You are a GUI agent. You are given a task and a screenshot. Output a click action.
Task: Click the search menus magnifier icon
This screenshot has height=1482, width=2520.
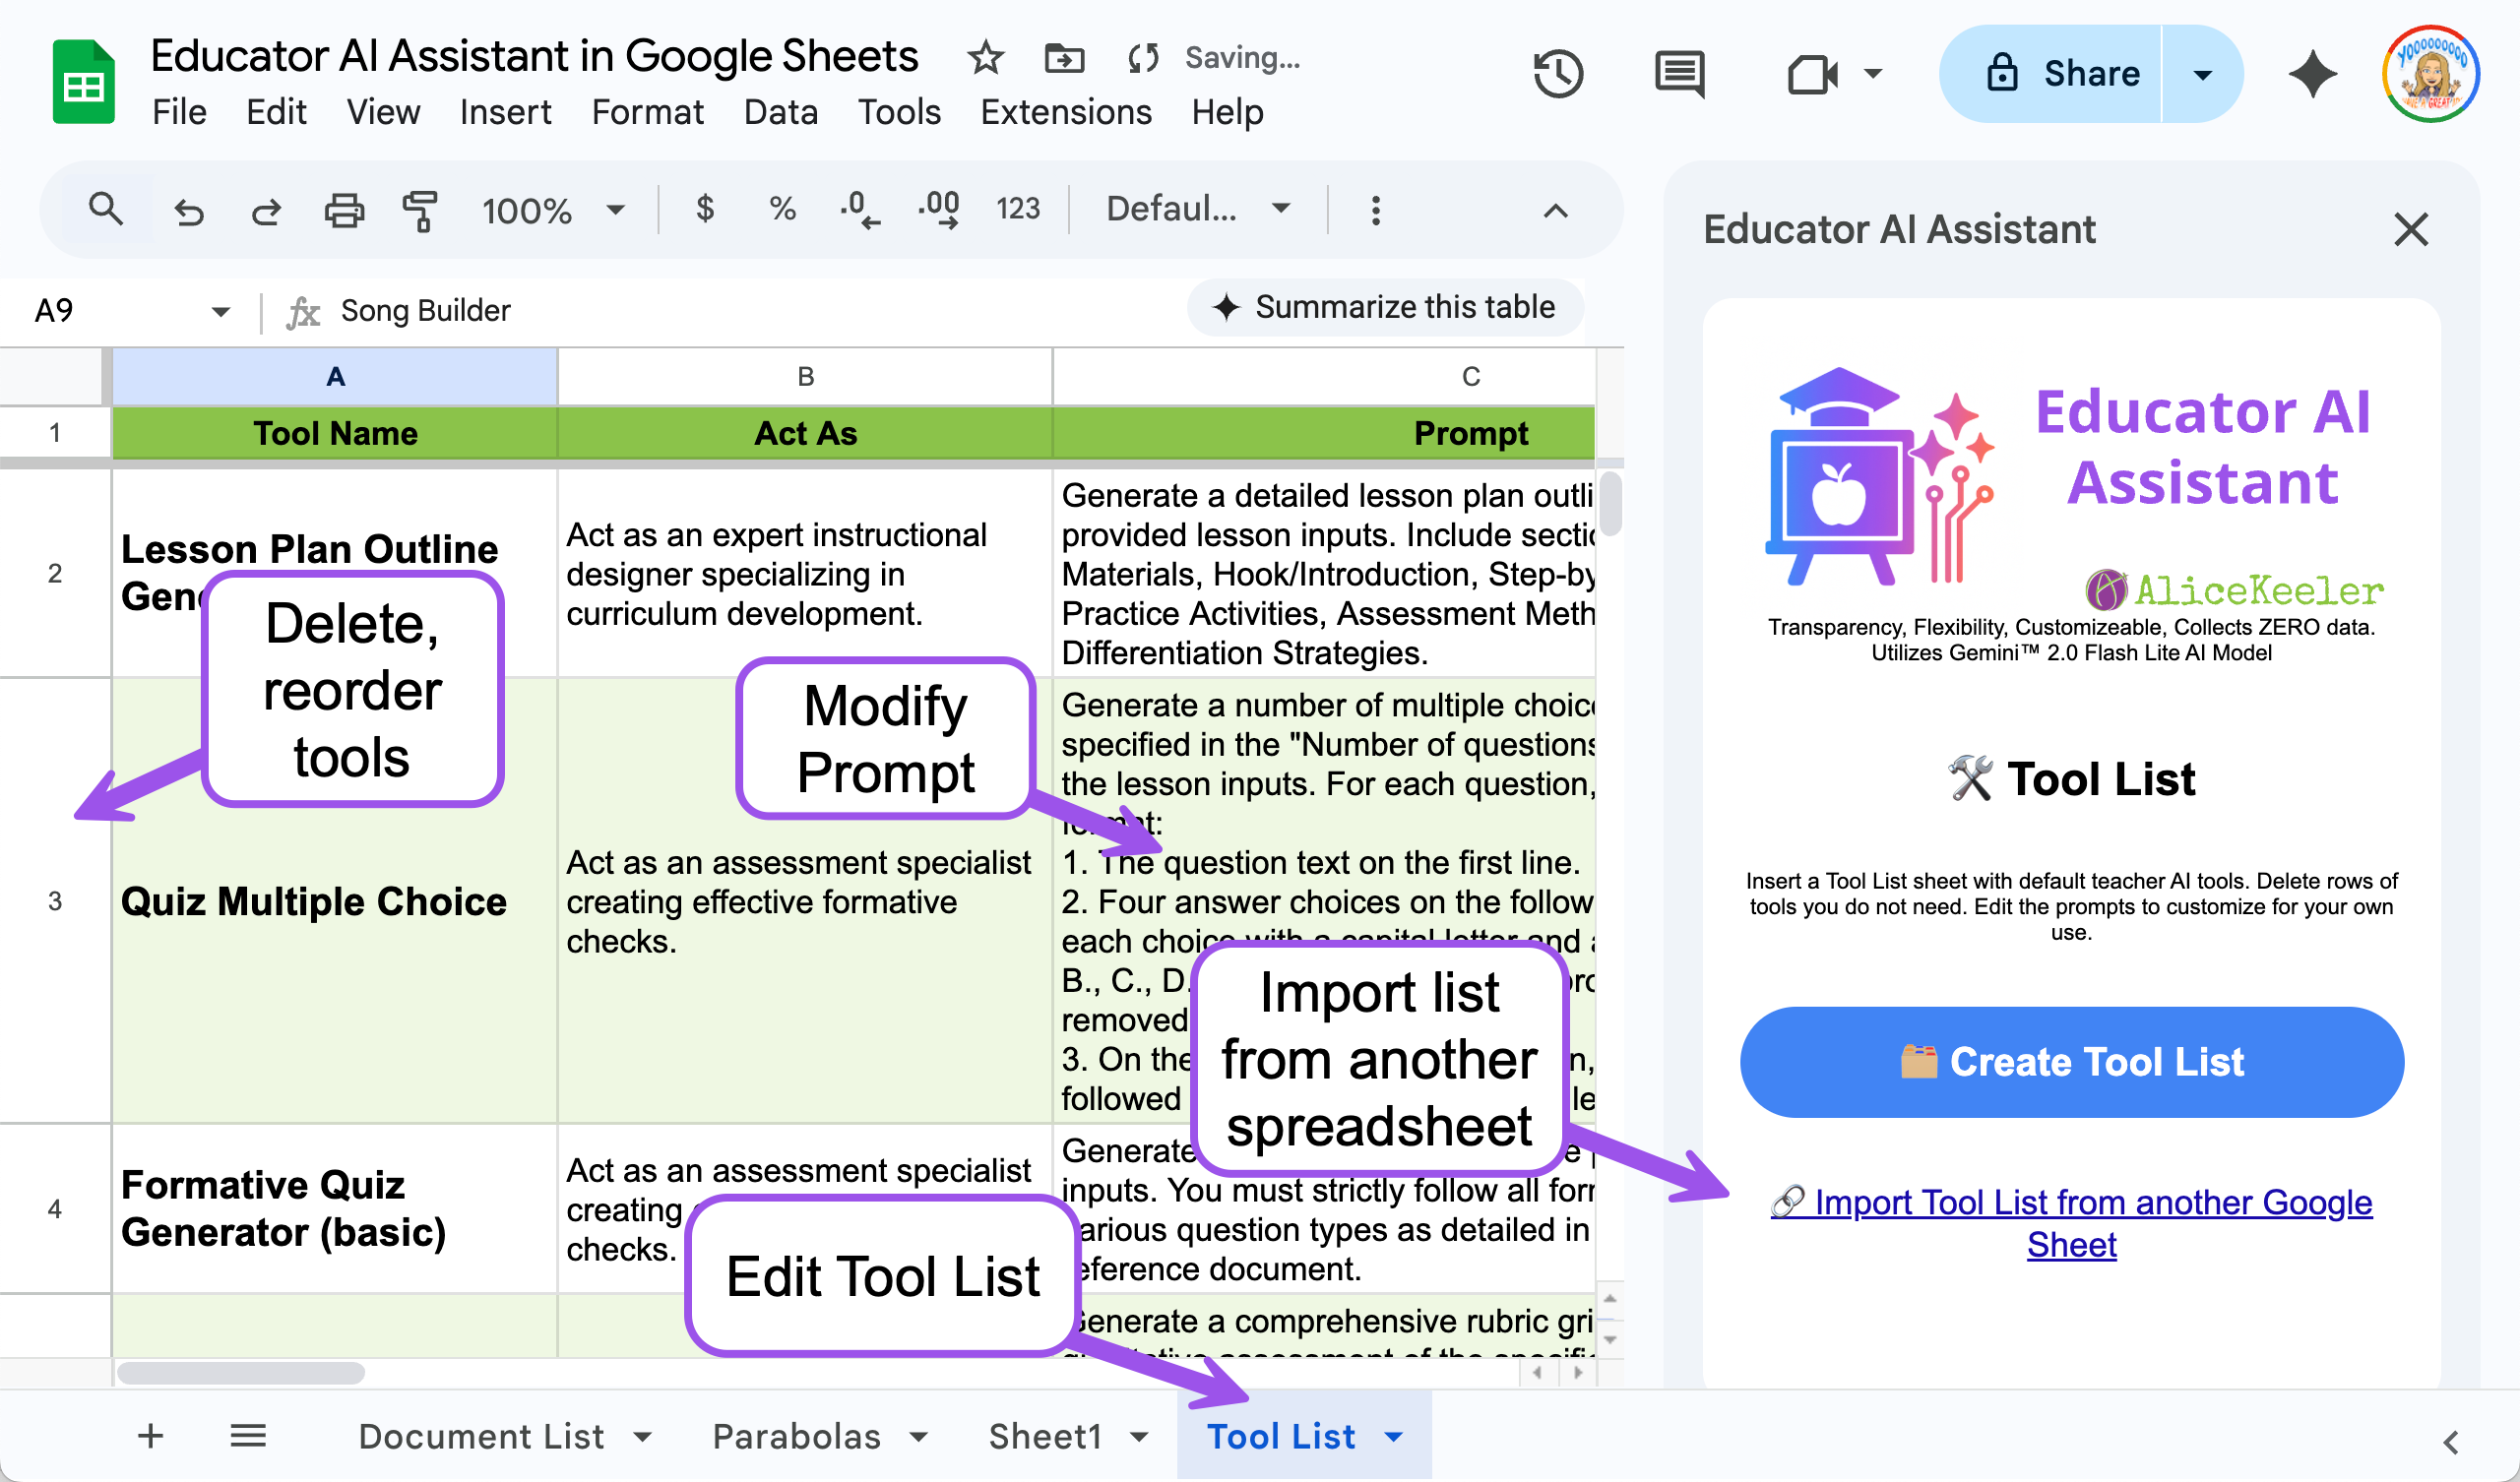click(106, 210)
